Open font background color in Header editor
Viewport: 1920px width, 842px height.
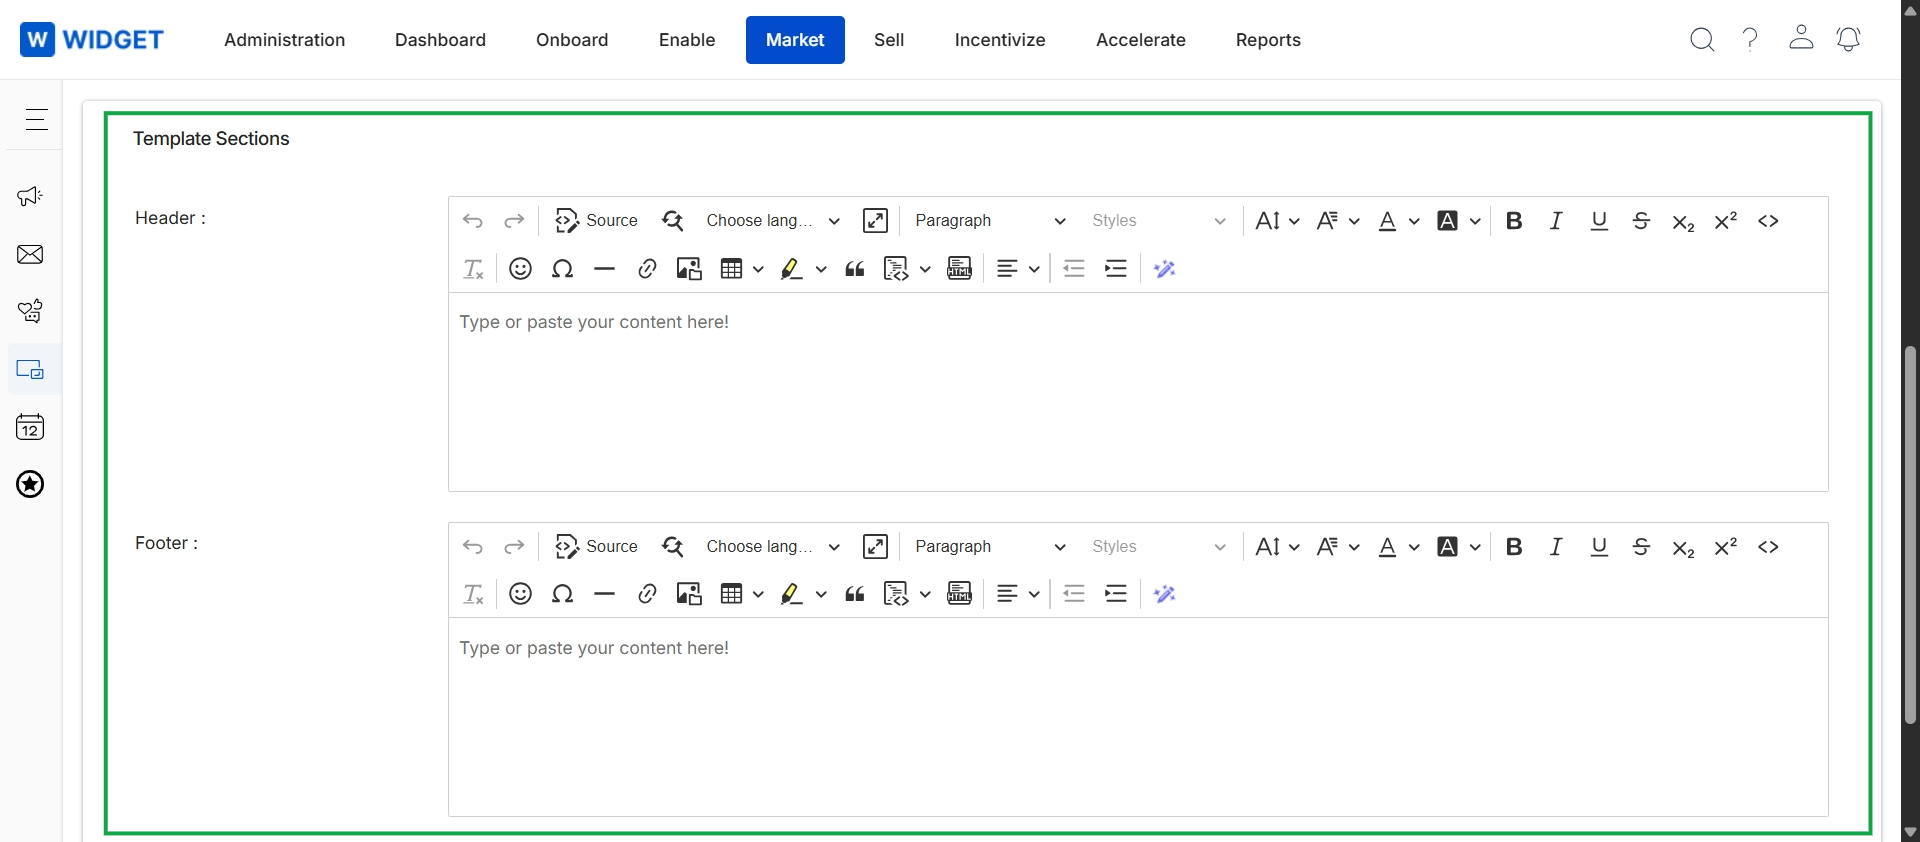[1458, 221]
